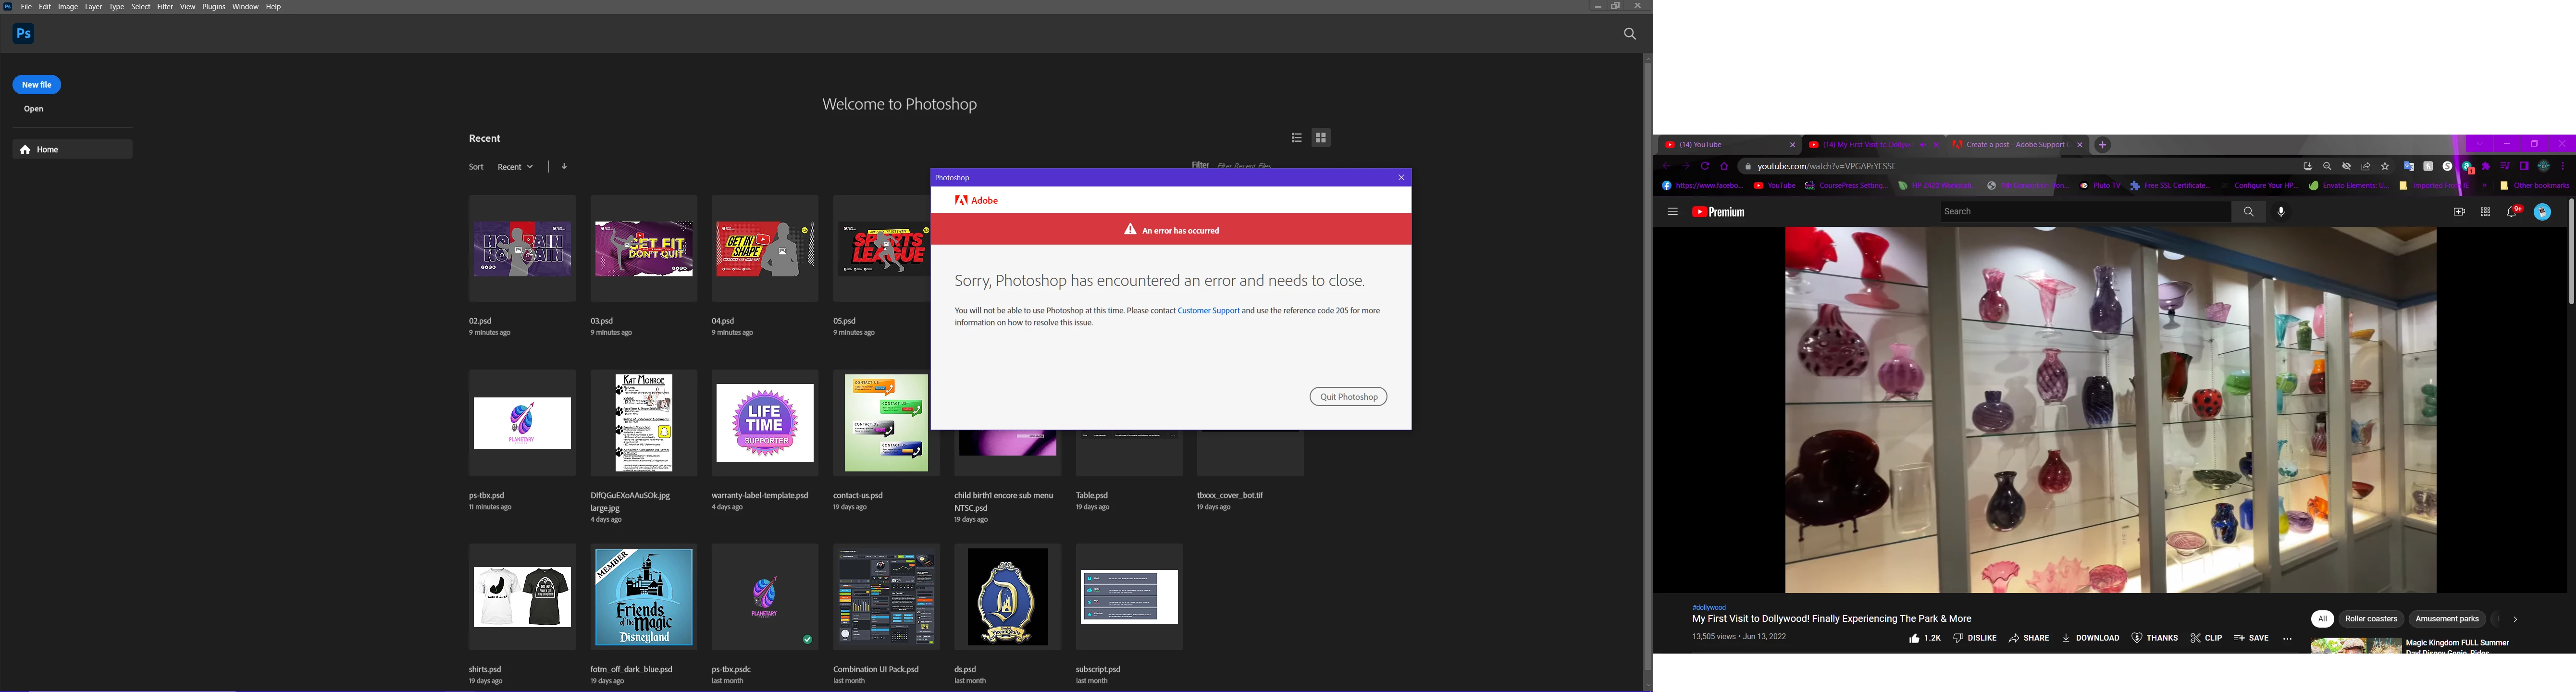Open the bookmarks overflow chevron
2576x692 pixels.
[x=2484, y=186]
